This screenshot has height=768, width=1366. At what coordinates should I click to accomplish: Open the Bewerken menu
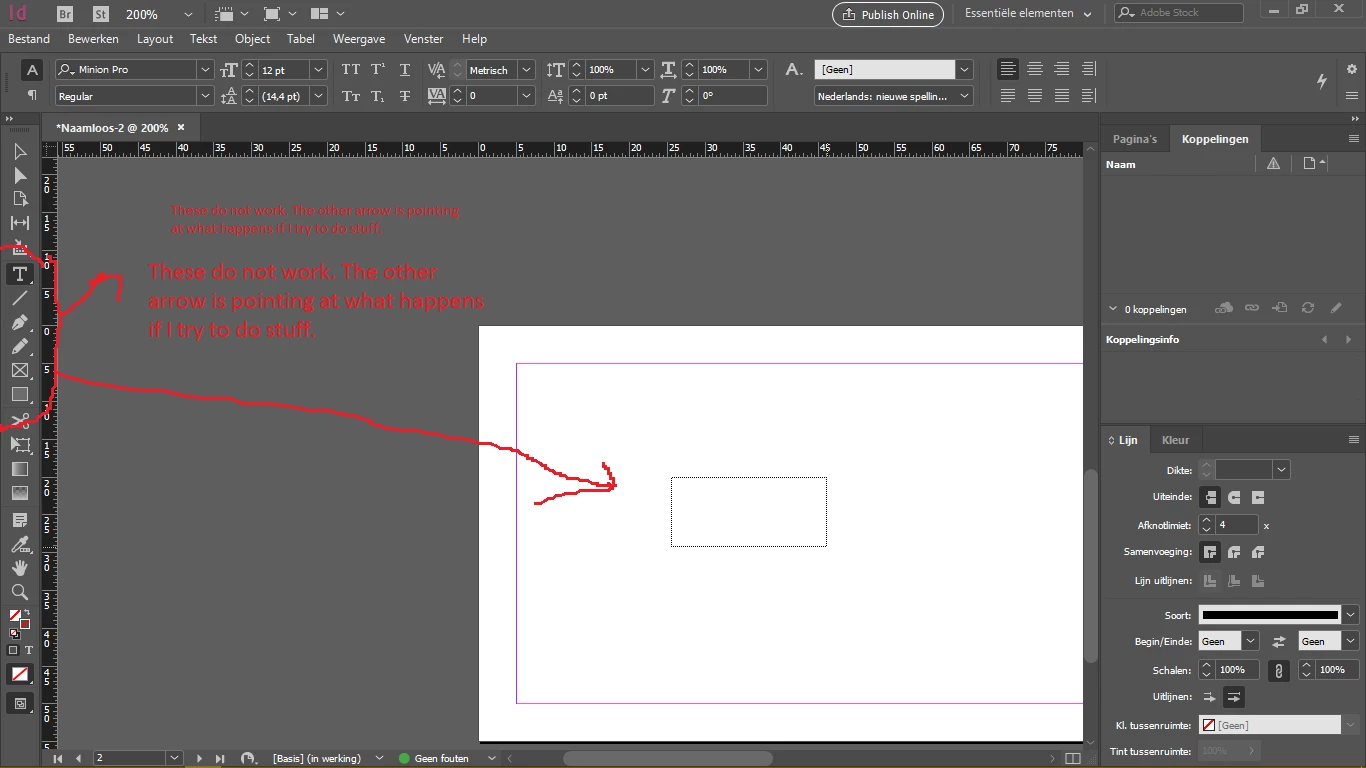pyautogui.click(x=93, y=39)
